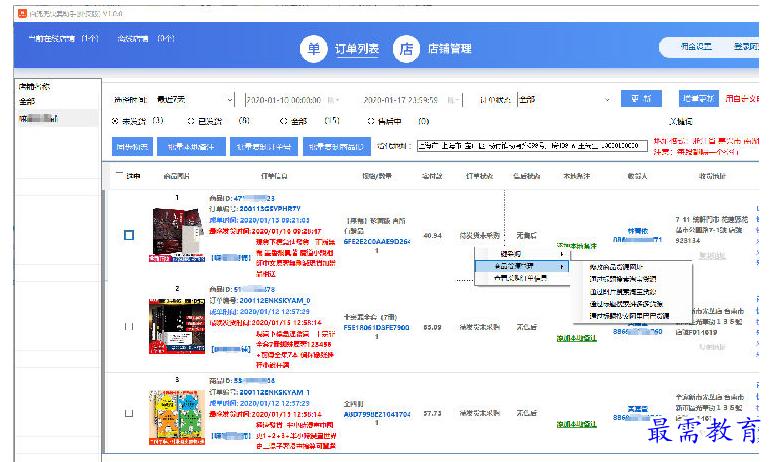769x462 pixels.
Task: Click the grey copy-address link in row 2
Action: click(712, 347)
